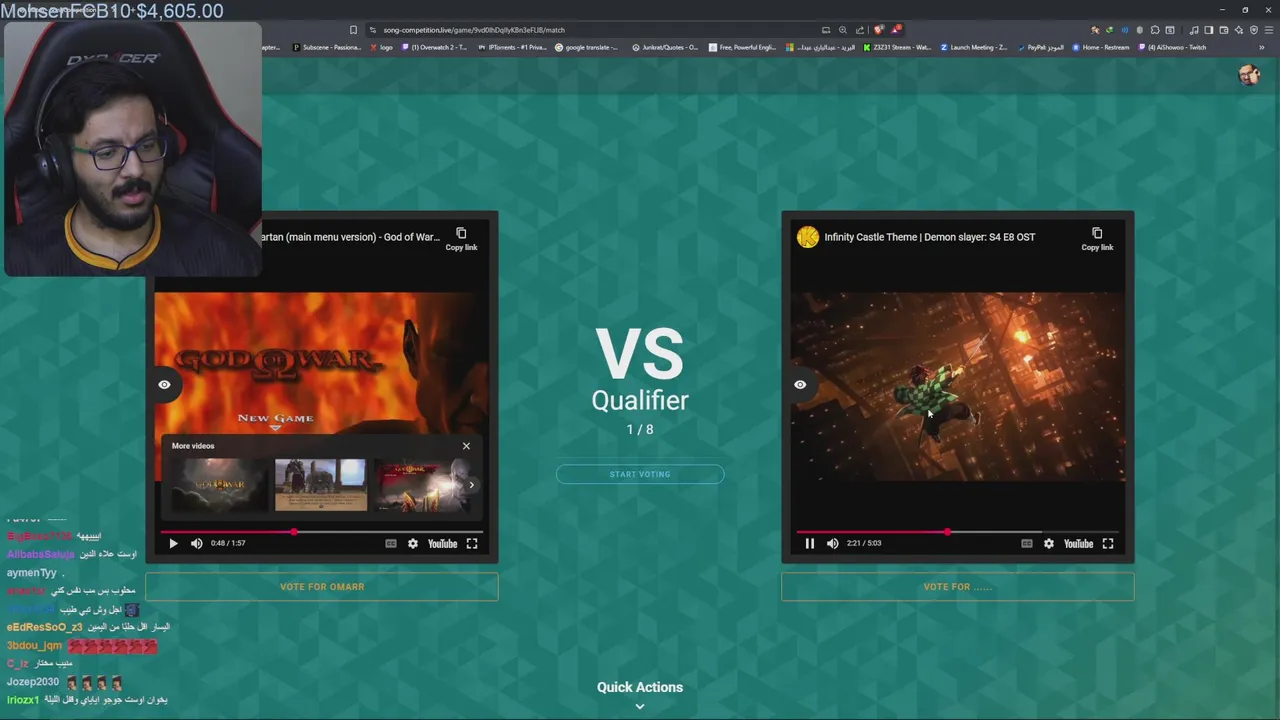Open the user profile avatar at top right
Screen dimensions: 1280x720
(x=1249, y=75)
